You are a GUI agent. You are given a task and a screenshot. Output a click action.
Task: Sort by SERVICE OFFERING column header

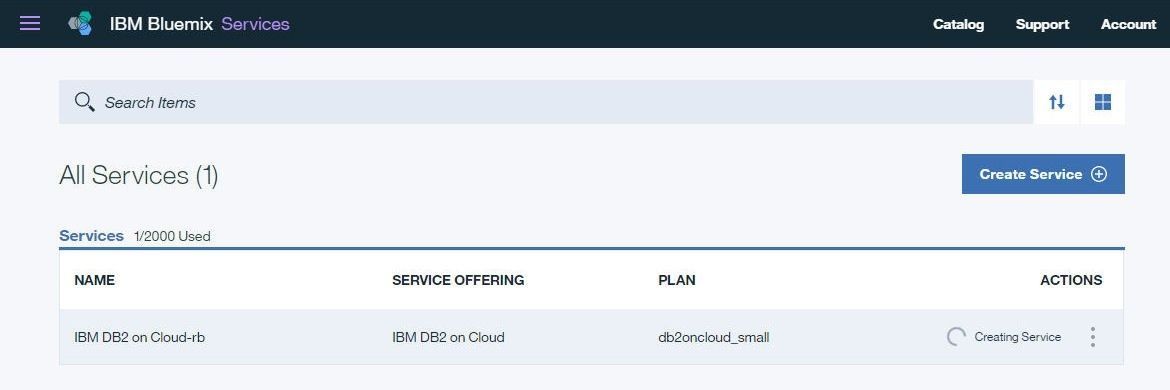458,280
